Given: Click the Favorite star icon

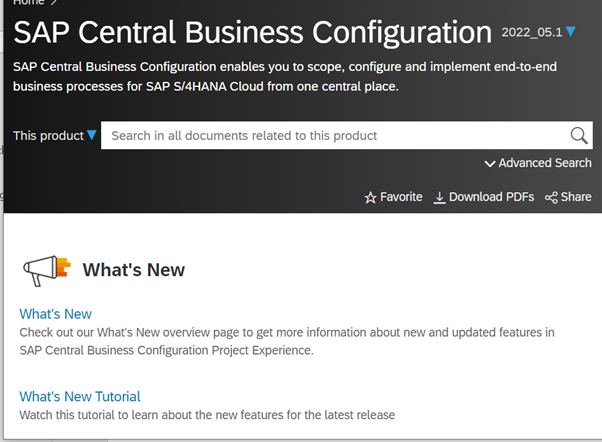Looking at the screenshot, I should [370, 198].
